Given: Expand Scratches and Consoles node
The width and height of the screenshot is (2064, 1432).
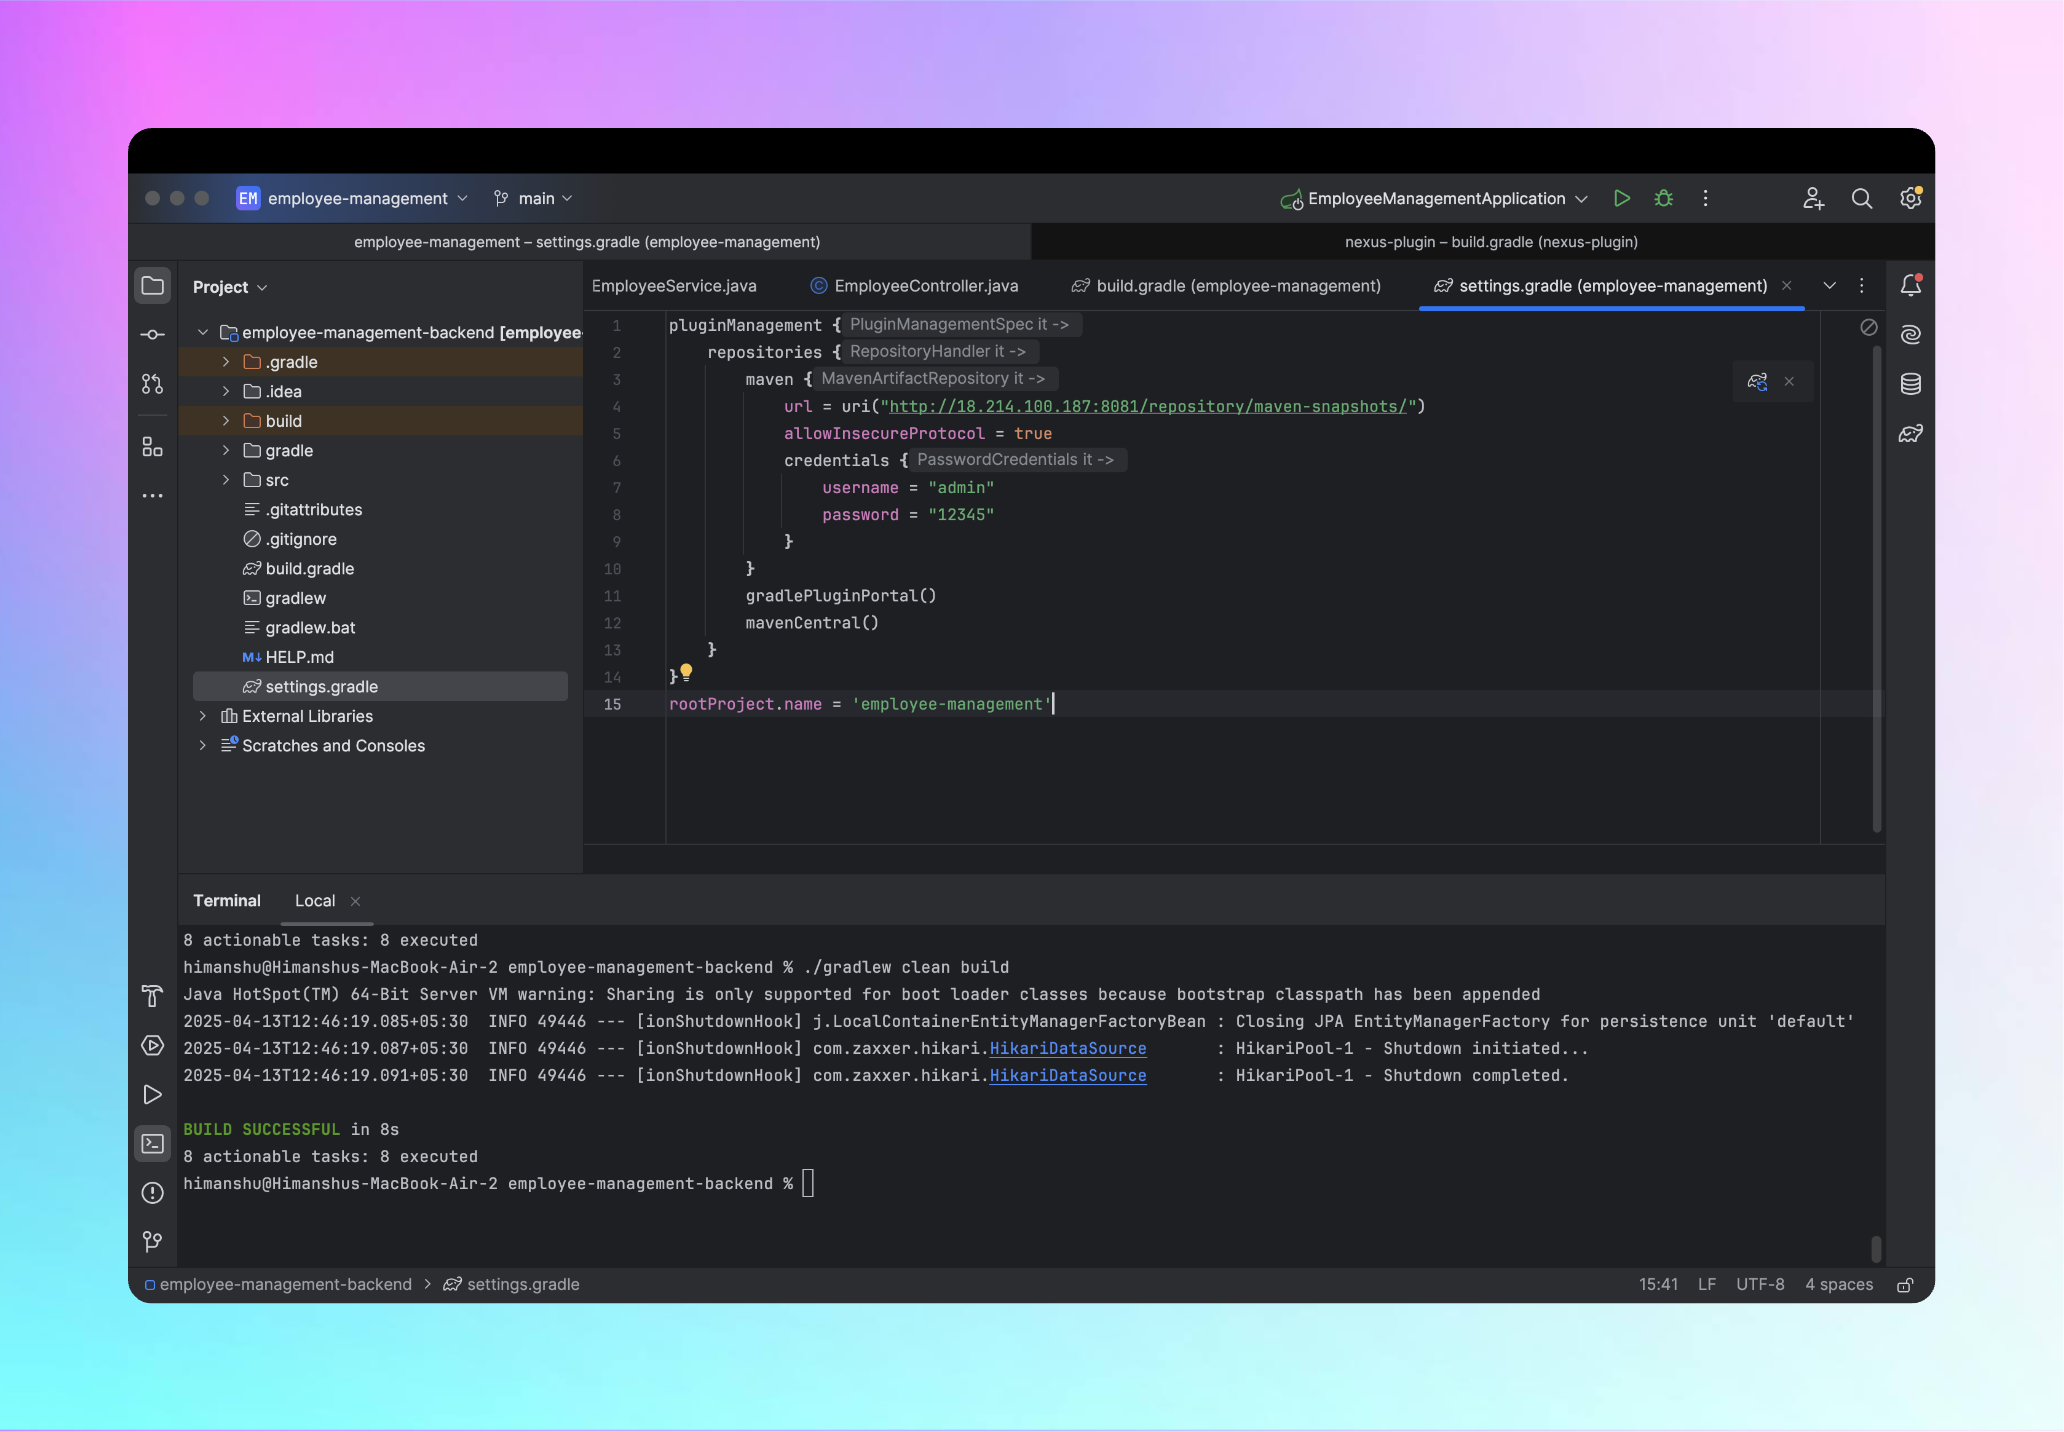Looking at the screenshot, I should coord(203,746).
